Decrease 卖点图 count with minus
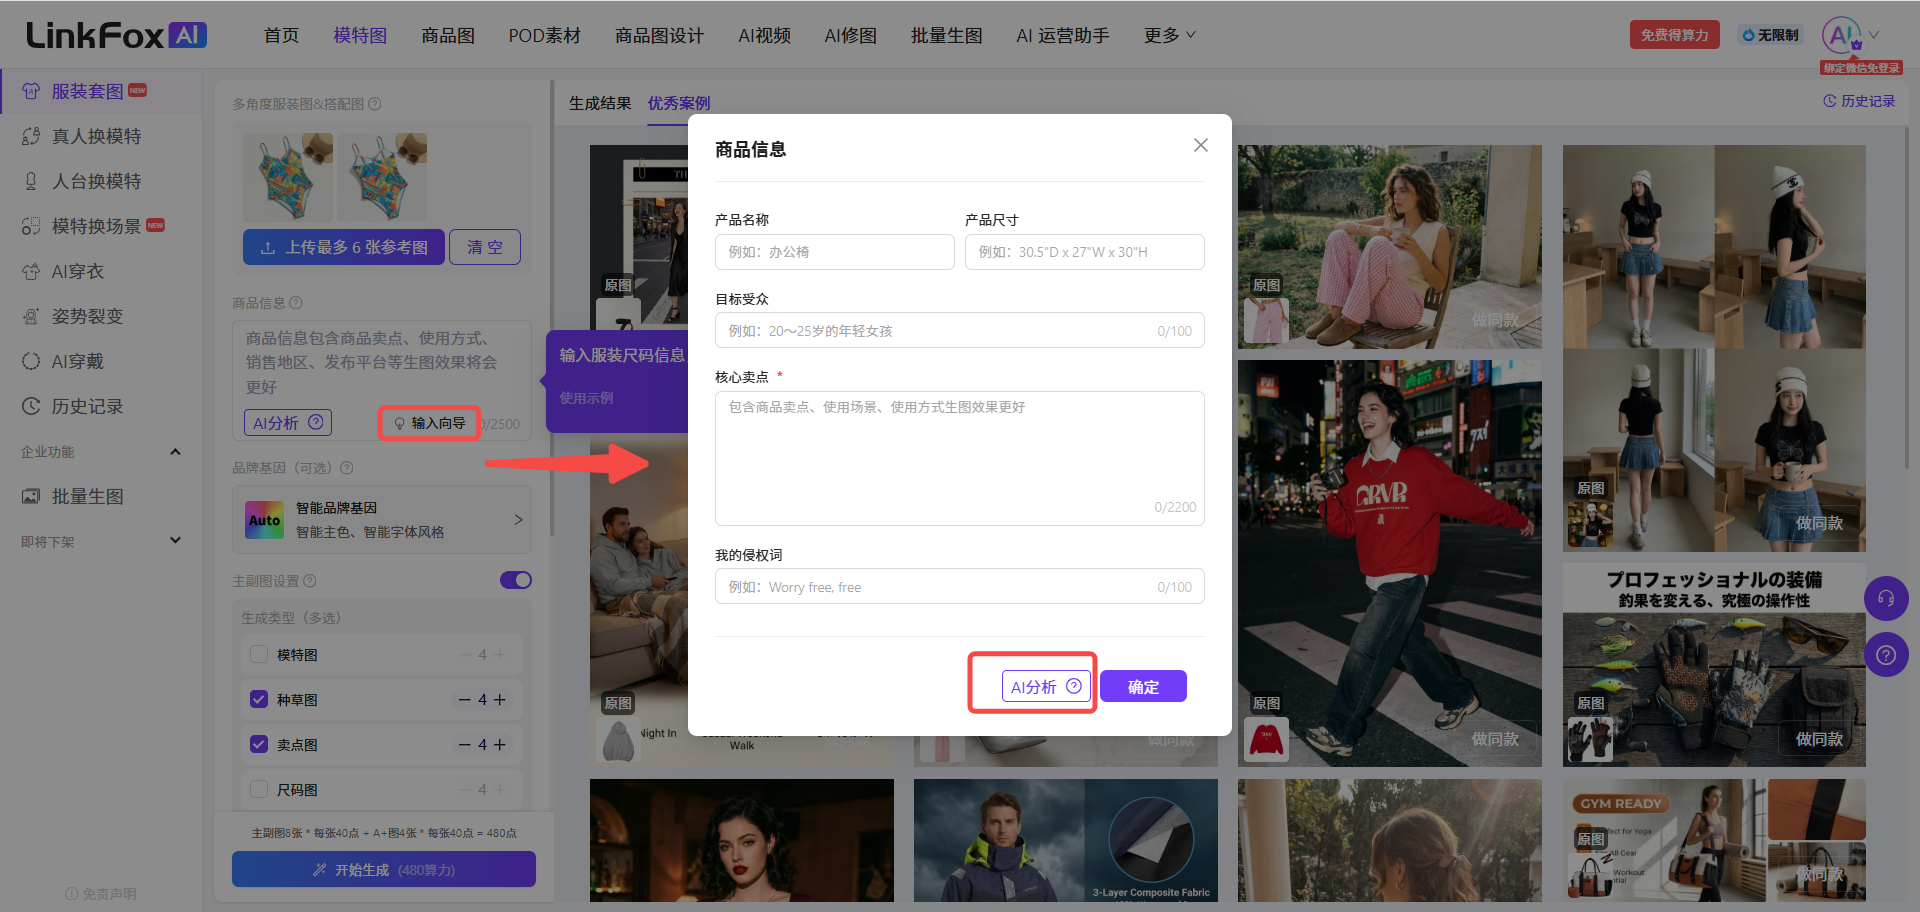Image resolution: width=1920 pixels, height=912 pixels. coord(464,745)
